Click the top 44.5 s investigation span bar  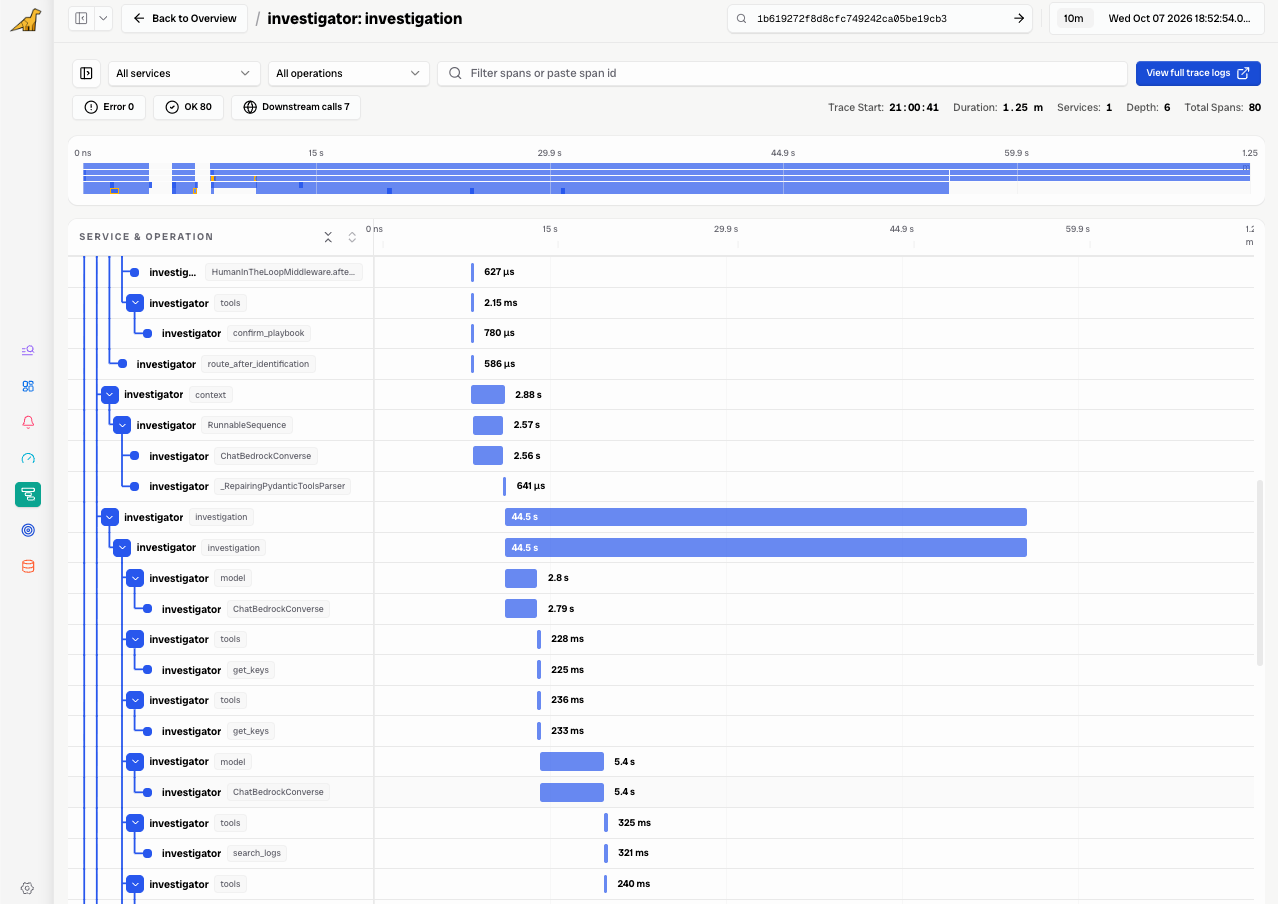click(766, 517)
